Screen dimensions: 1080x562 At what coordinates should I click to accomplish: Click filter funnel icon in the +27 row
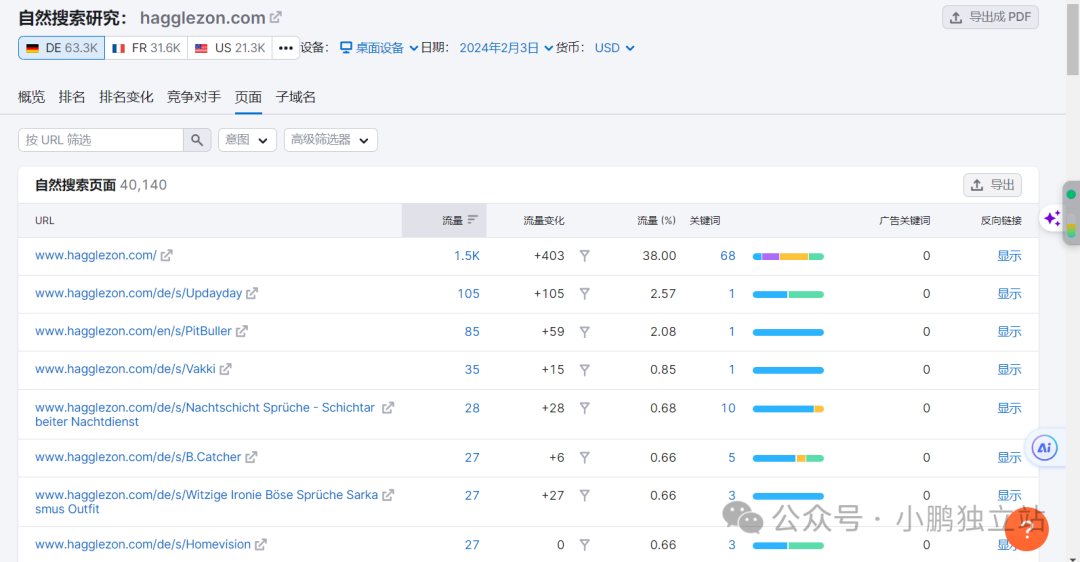pyautogui.click(x=584, y=495)
